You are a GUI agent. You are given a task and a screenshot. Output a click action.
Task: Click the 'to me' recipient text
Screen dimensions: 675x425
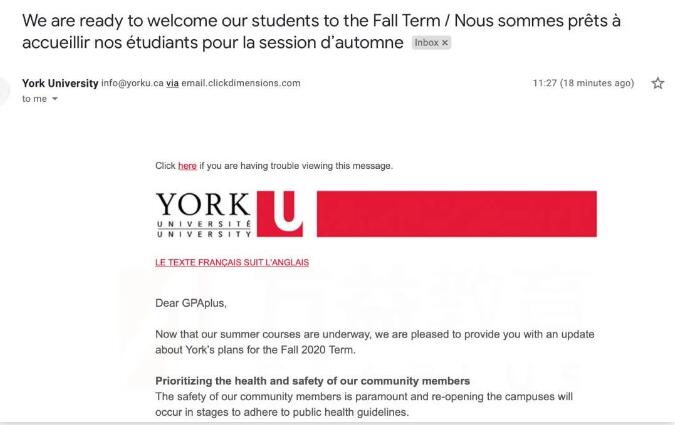34,99
